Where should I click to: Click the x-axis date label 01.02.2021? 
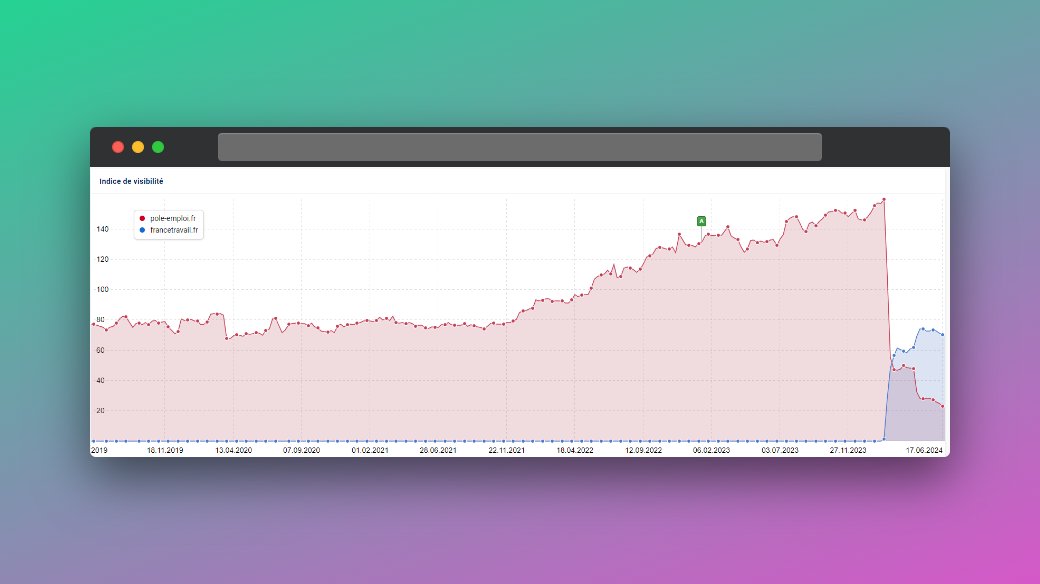(x=370, y=450)
